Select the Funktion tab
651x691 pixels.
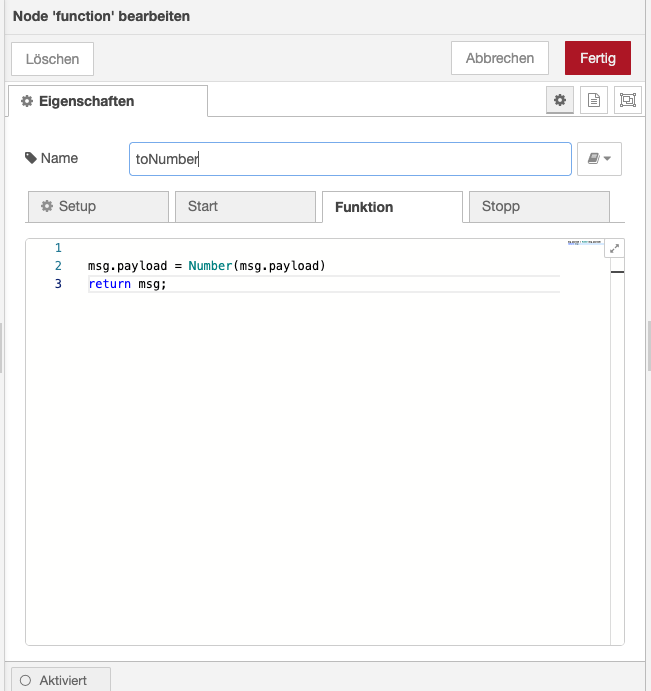(x=391, y=207)
